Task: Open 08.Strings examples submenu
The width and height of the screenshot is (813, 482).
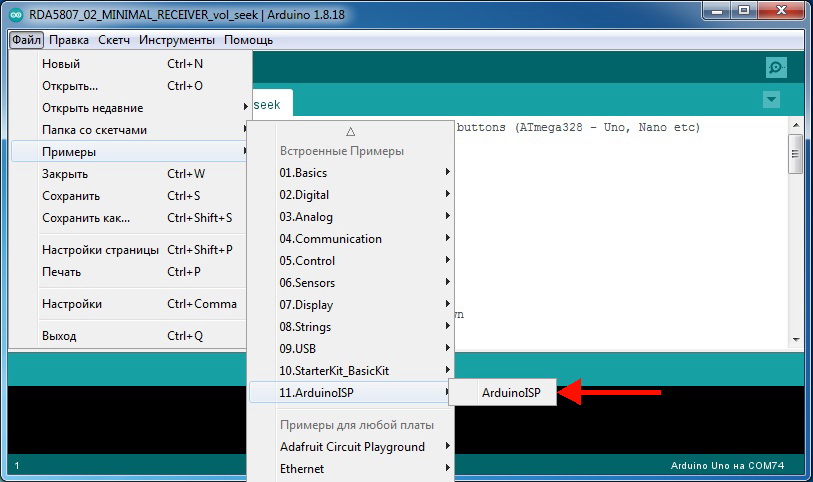Action: click(x=352, y=327)
